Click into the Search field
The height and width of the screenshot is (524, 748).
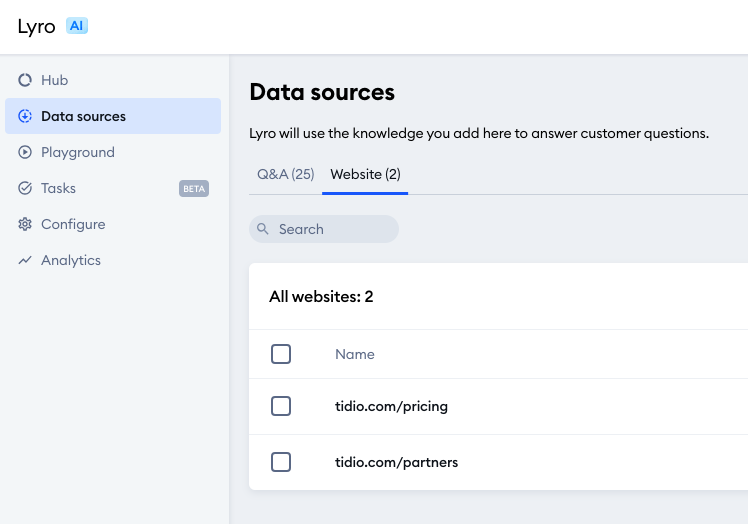click(324, 229)
